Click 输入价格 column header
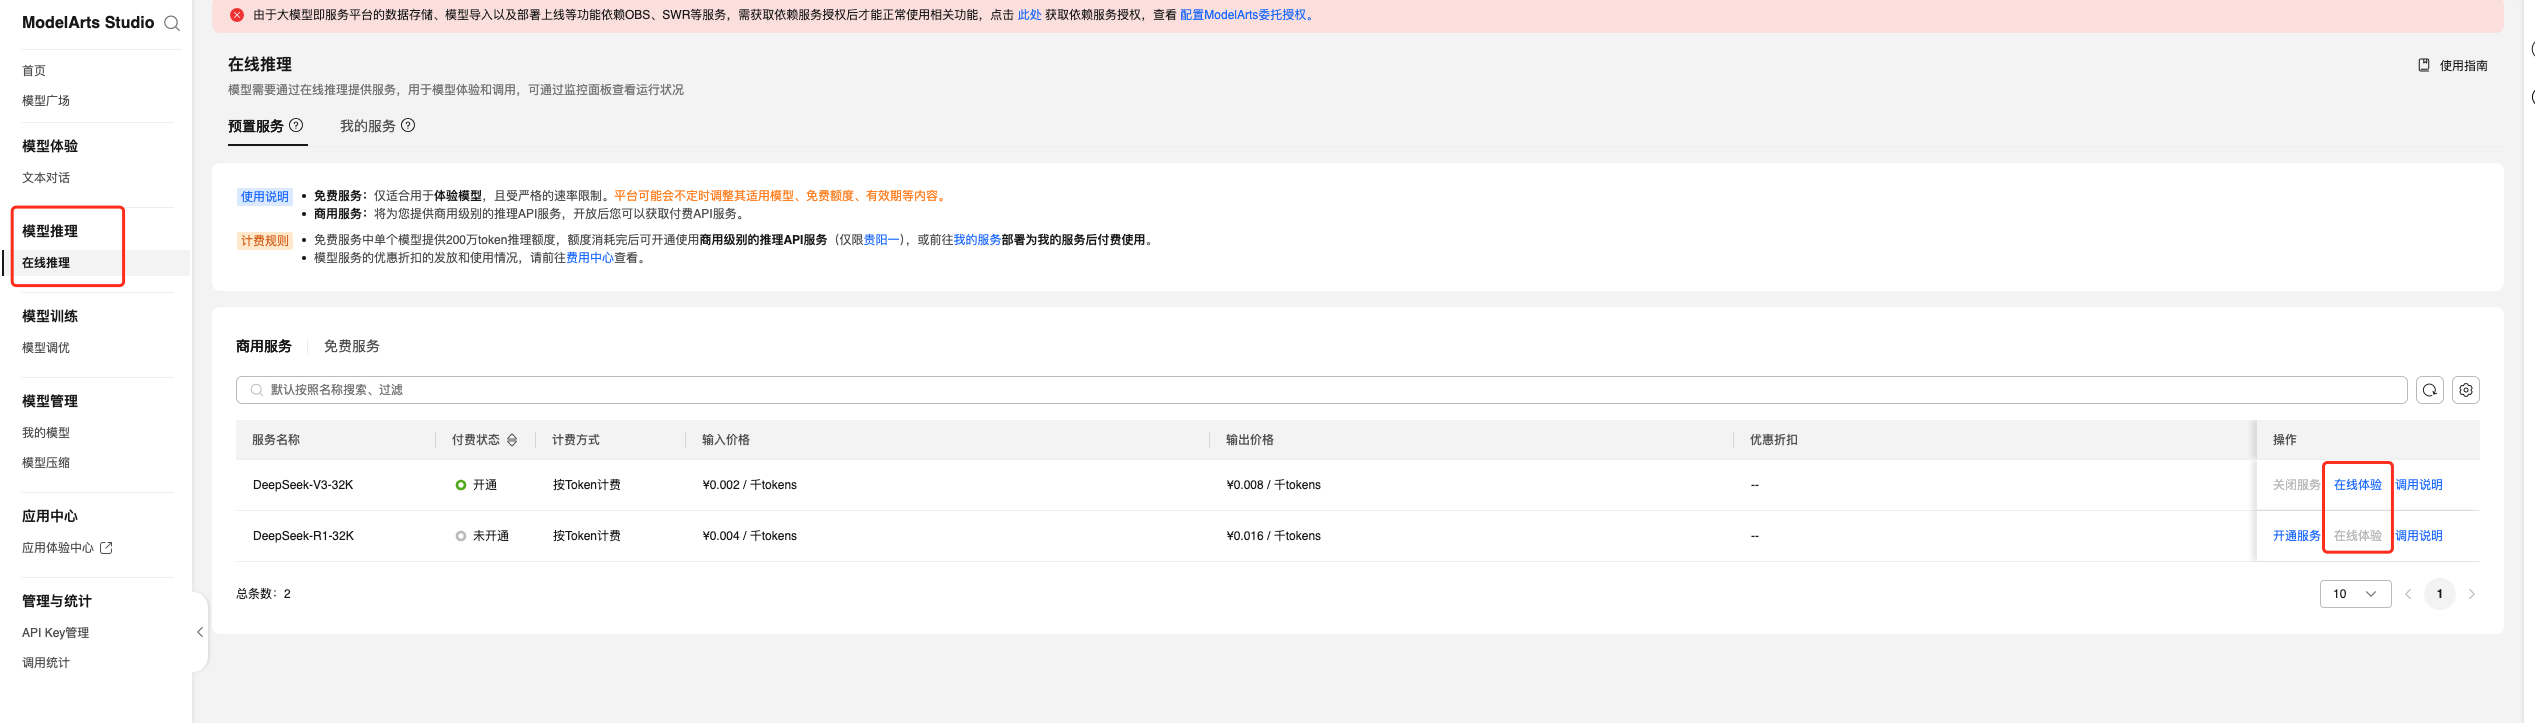 click(x=726, y=440)
